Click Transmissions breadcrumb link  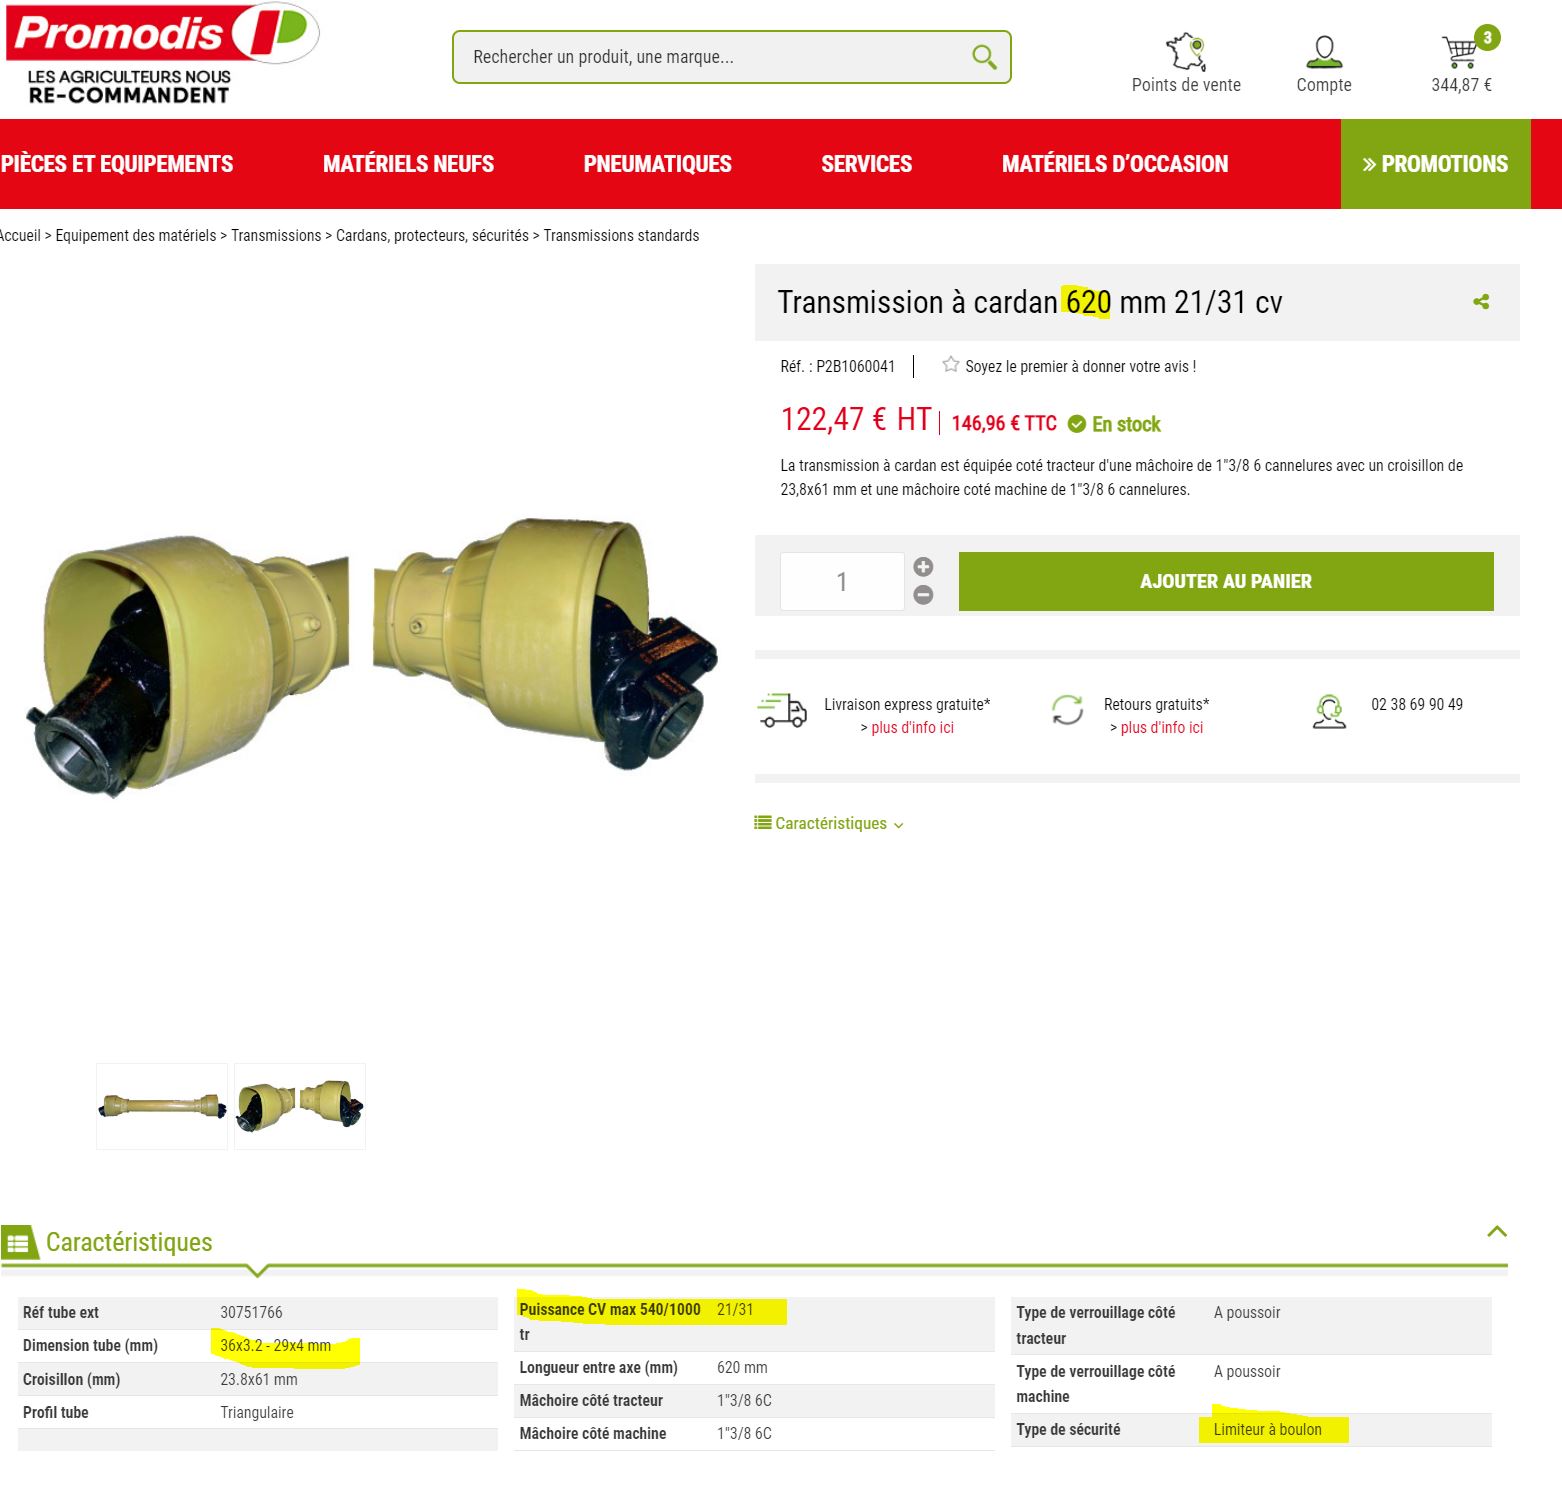[x=276, y=236]
